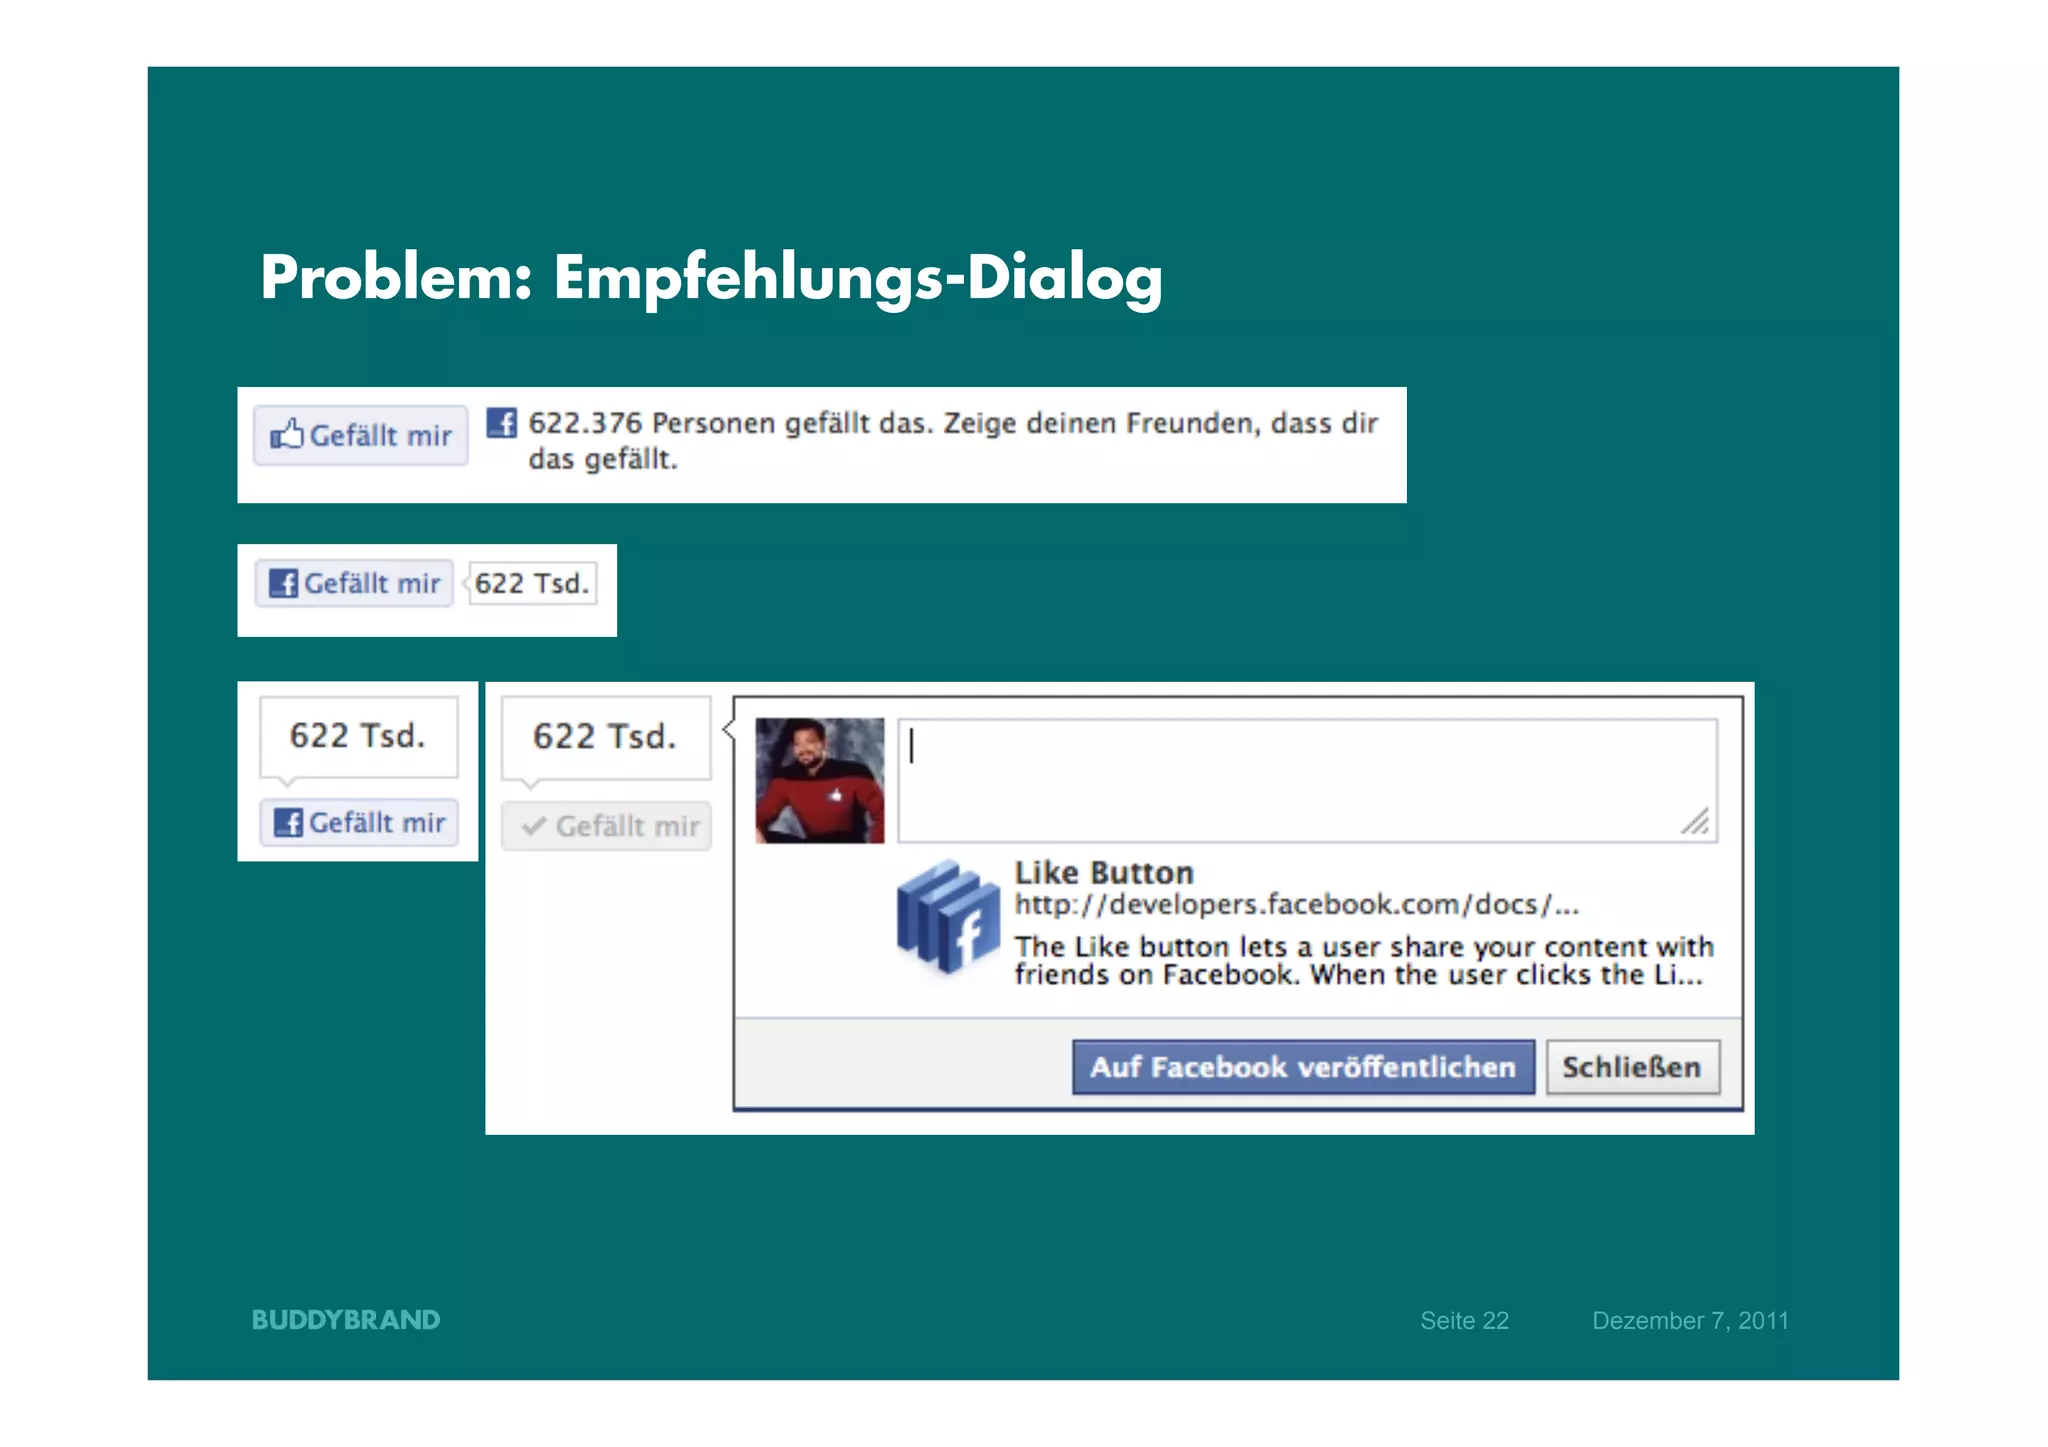
Task: Open the developers.facebook.com/docs link
Action: (1297, 904)
